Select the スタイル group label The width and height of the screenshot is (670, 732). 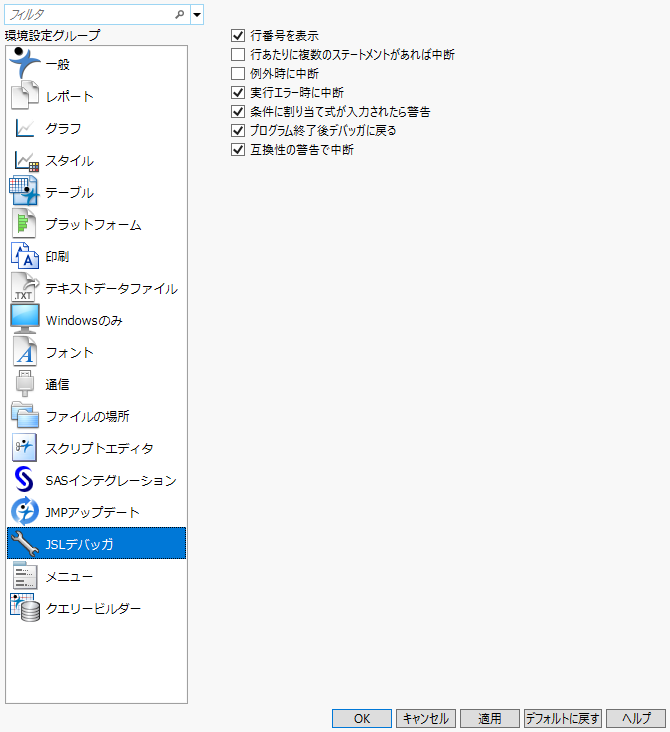(x=70, y=161)
